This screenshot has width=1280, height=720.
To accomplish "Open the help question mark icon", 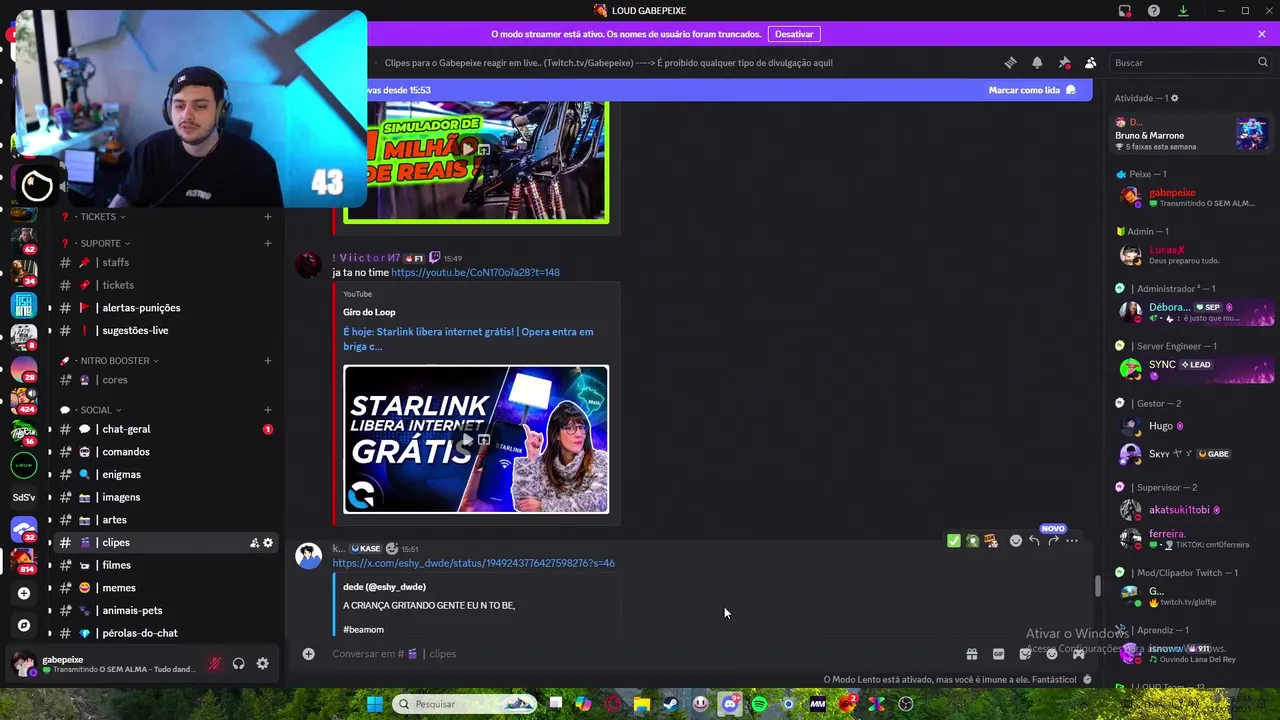I will coord(1154,10).
